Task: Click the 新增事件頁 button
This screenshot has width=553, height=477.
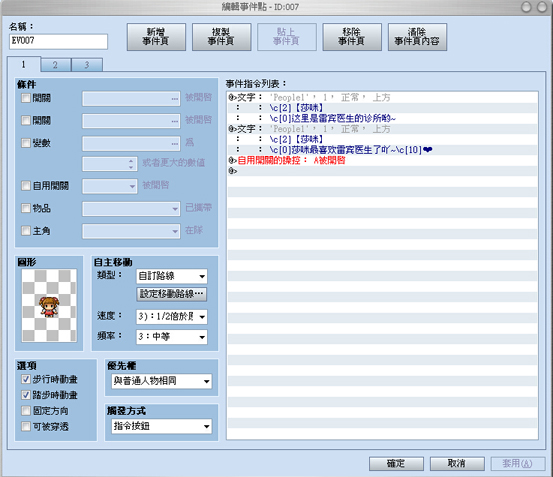Action: (156, 37)
